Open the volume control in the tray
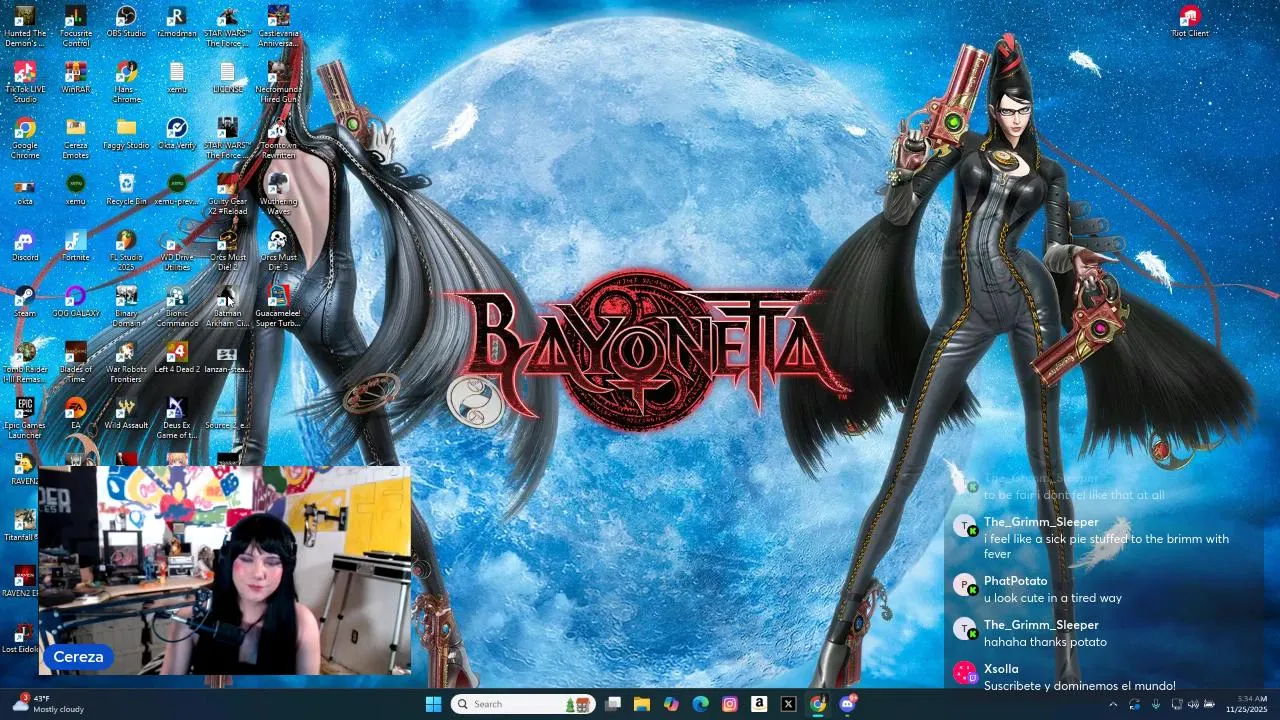This screenshot has height=720, width=1280. click(1192, 704)
